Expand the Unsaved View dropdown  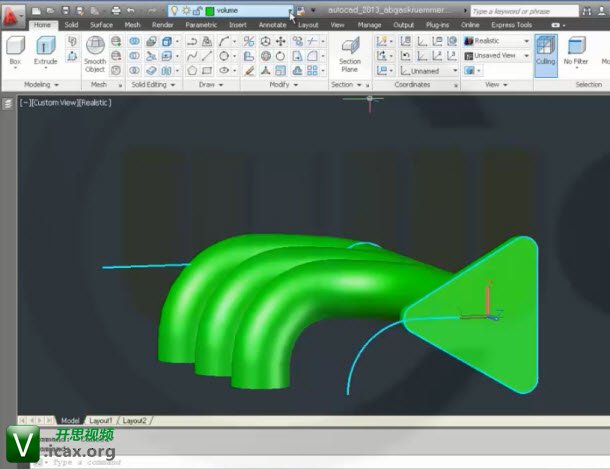pyautogui.click(x=498, y=56)
